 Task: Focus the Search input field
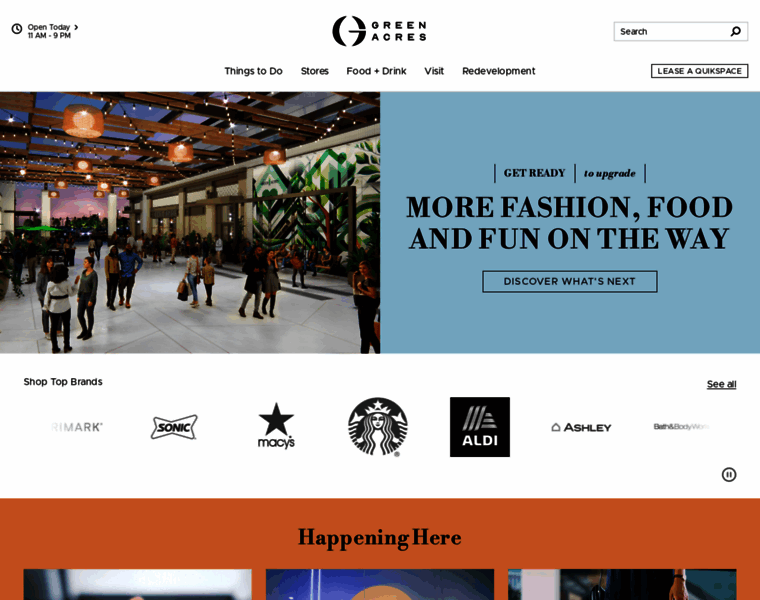[x=674, y=32]
